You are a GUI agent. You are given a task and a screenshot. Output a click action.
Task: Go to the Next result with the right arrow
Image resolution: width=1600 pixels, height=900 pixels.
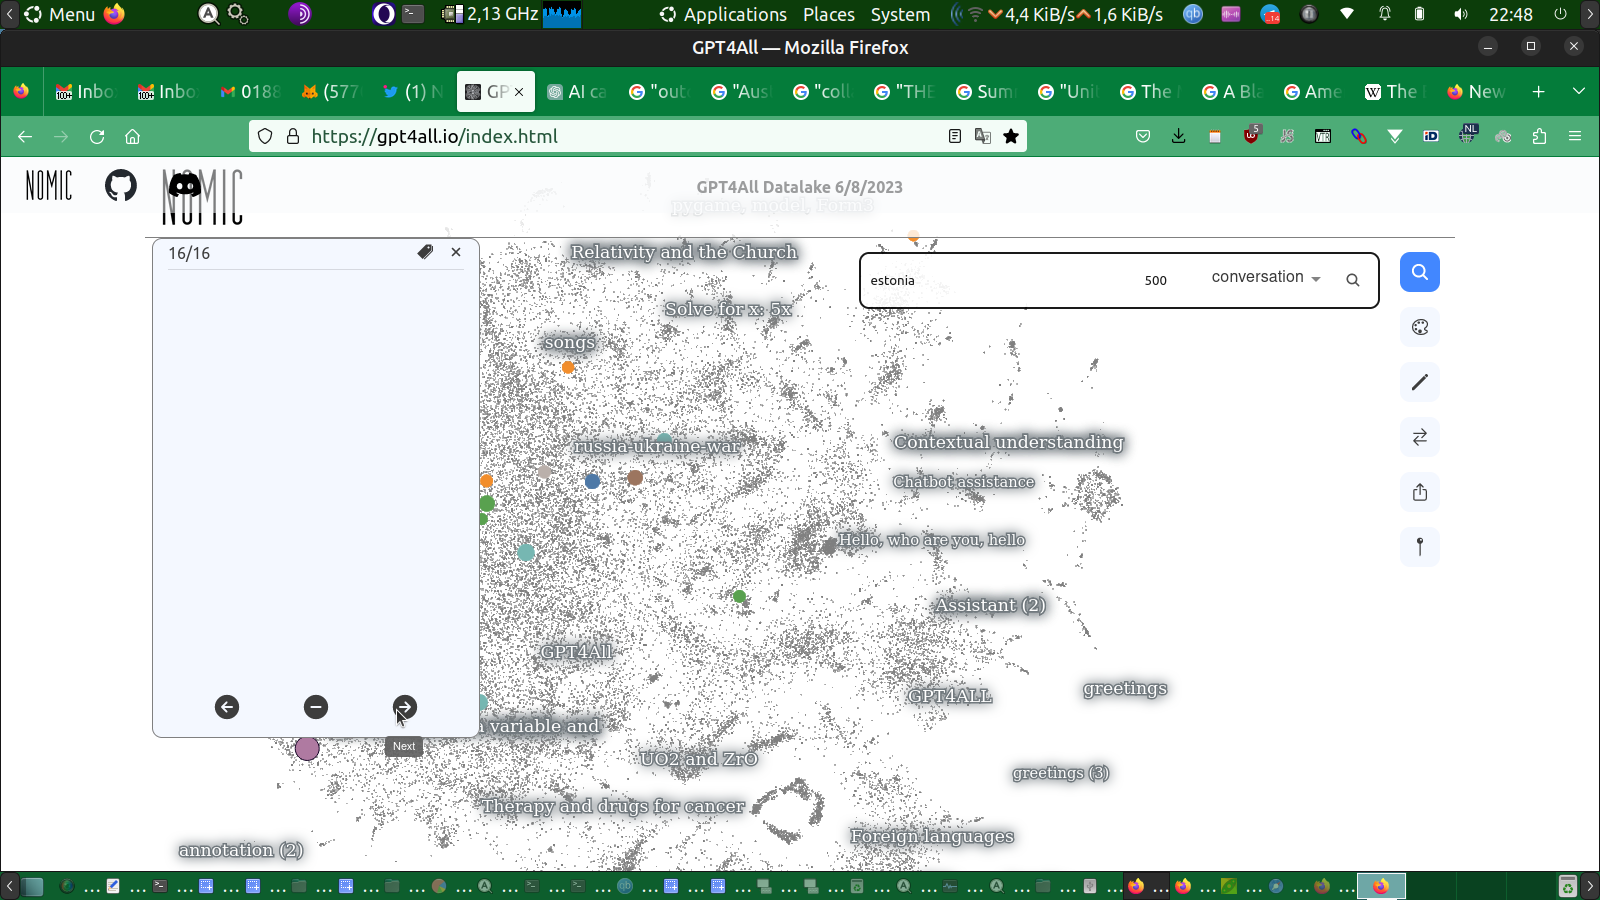405,707
